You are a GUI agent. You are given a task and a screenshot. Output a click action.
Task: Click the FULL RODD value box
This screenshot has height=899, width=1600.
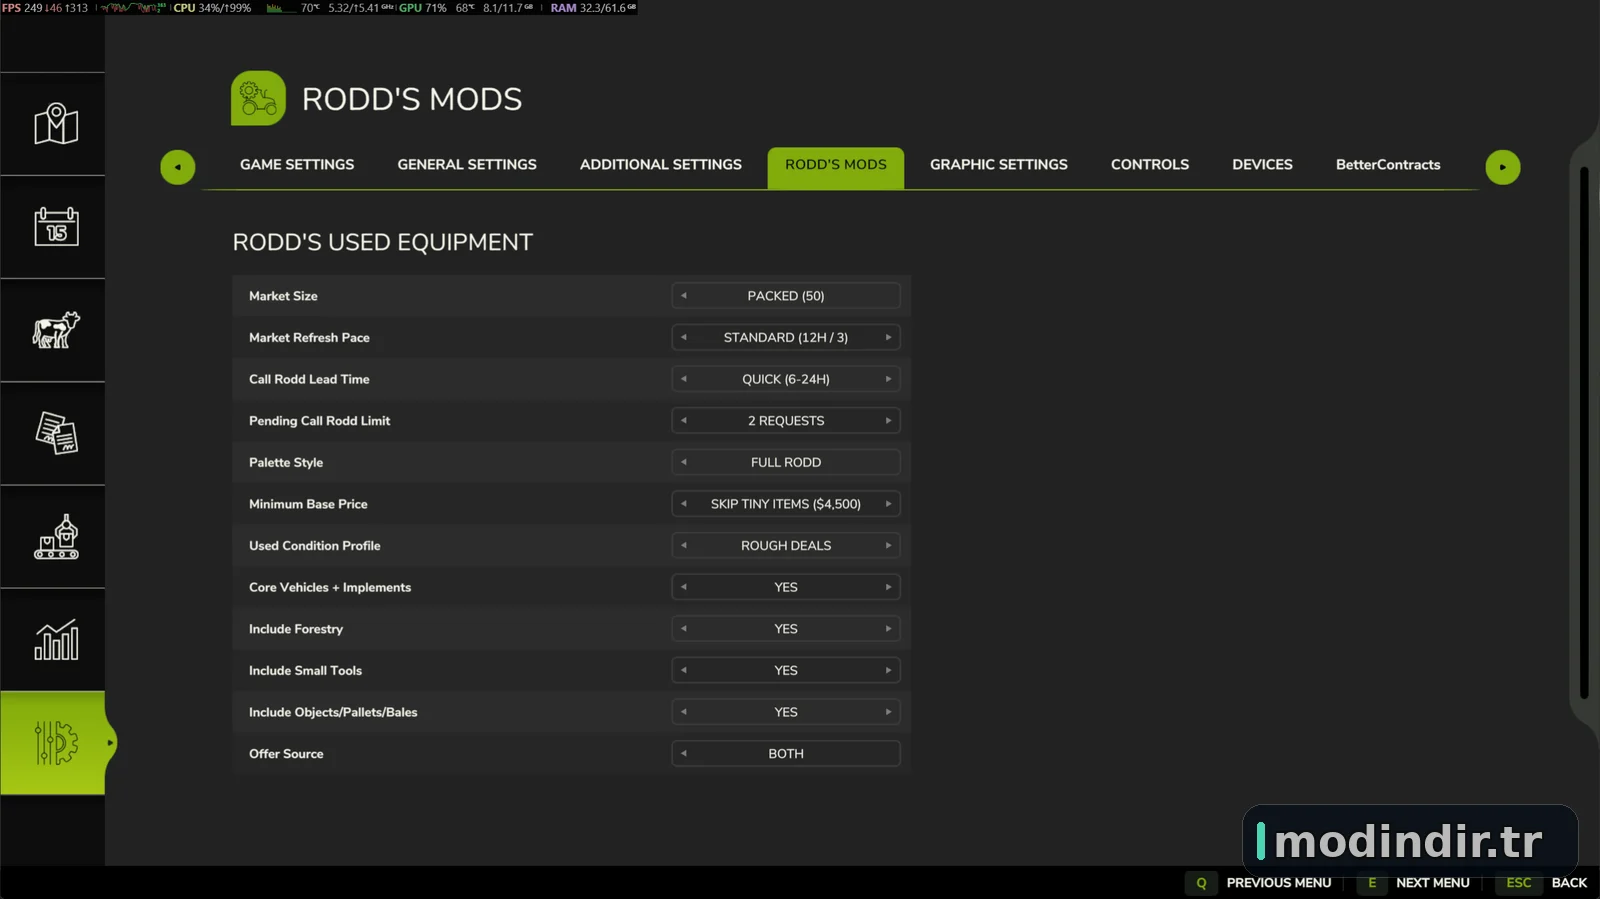click(x=786, y=463)
